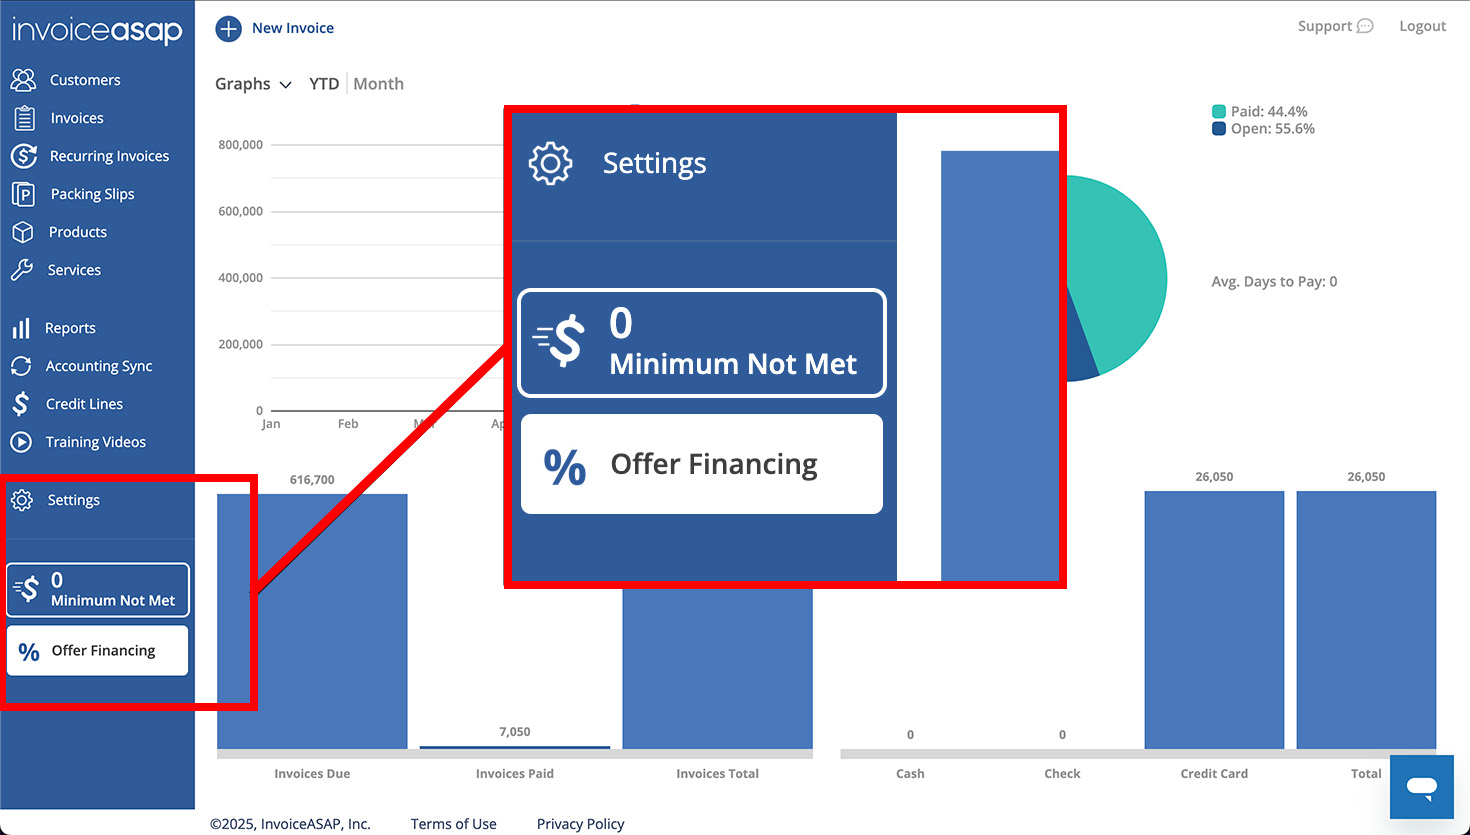Click the Support speech bubble icon
This screenshot has height=835, width=1470.
click(1365, 26)
